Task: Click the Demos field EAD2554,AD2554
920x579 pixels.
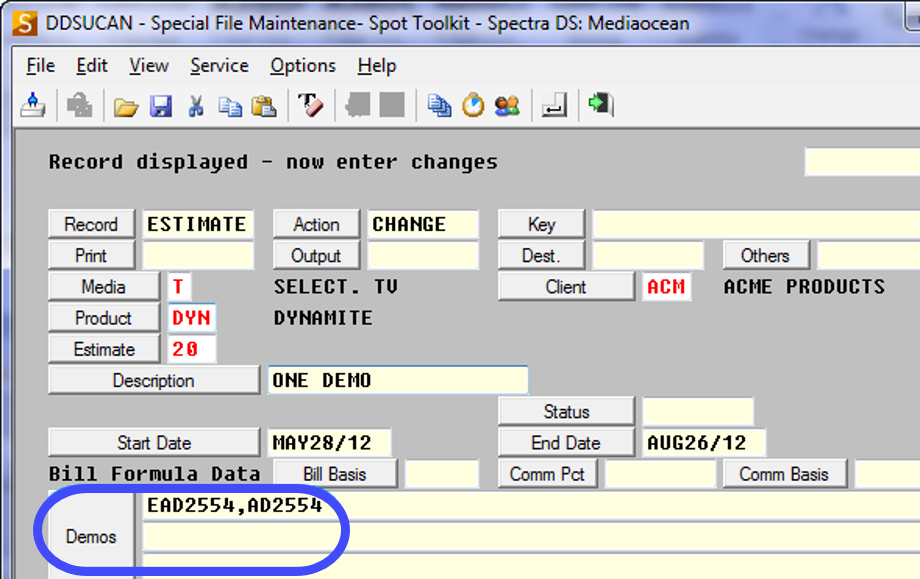Action: coord(531,505)
